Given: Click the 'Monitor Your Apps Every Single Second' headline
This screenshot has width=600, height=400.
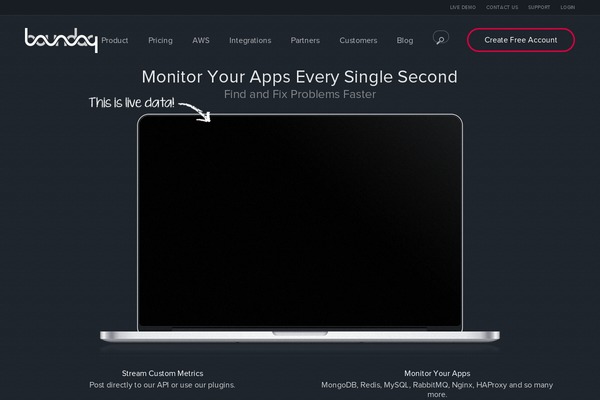Looking at the screenshot, I should point(300,77).
